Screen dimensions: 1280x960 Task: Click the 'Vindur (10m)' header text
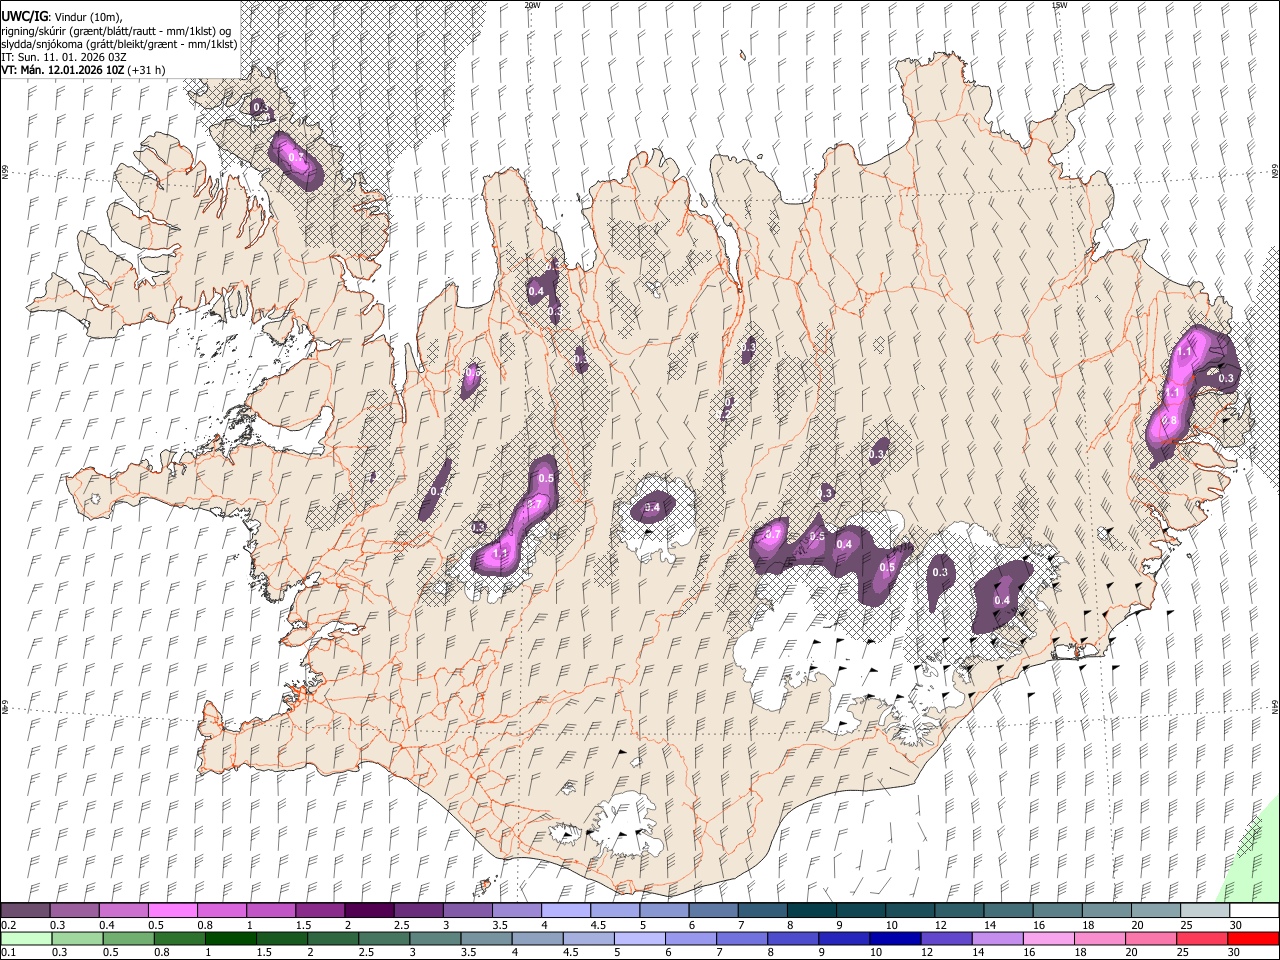coord(87,17)
